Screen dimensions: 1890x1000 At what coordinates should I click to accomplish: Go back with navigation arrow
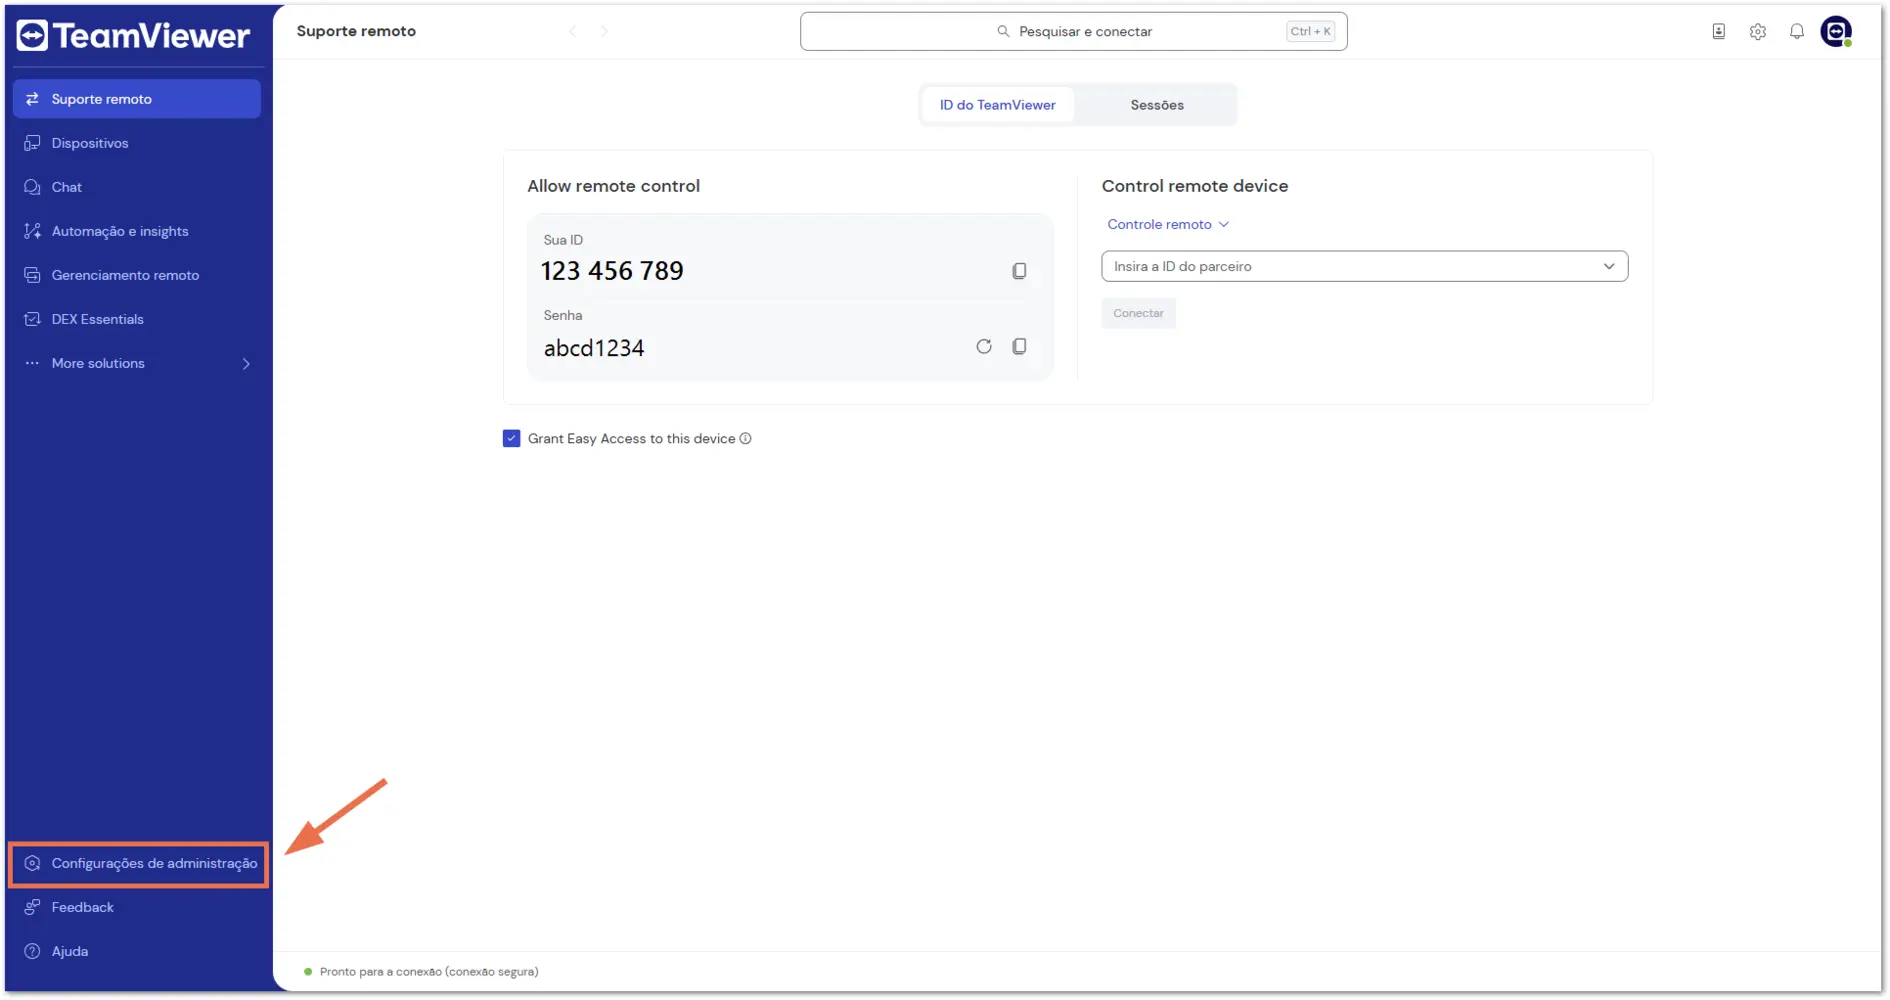573,32
